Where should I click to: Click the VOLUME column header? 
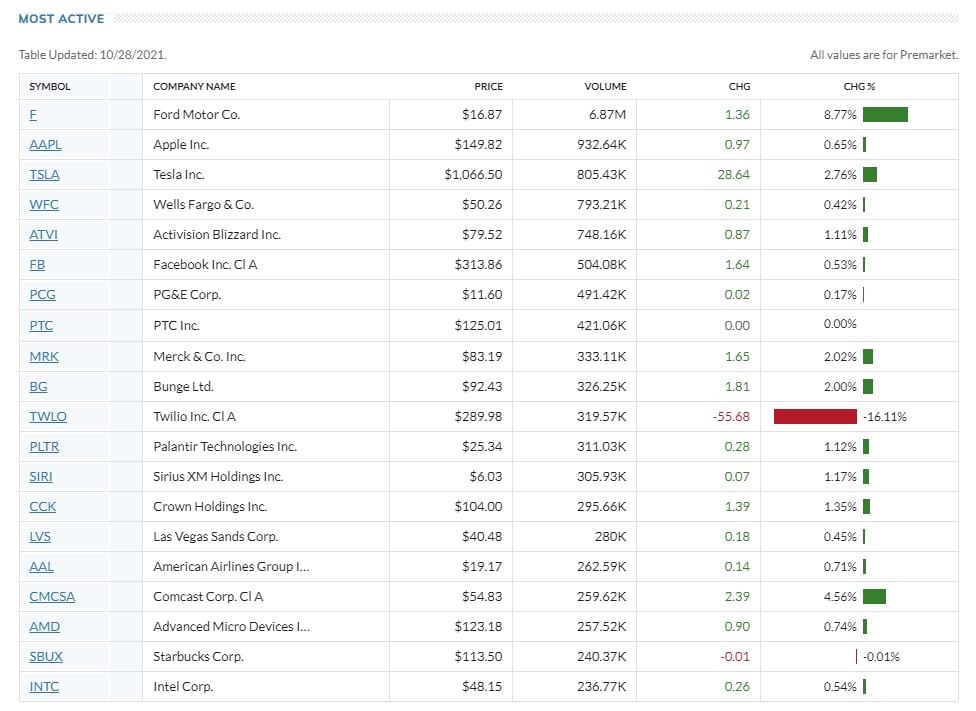click(x=605, y=87)
